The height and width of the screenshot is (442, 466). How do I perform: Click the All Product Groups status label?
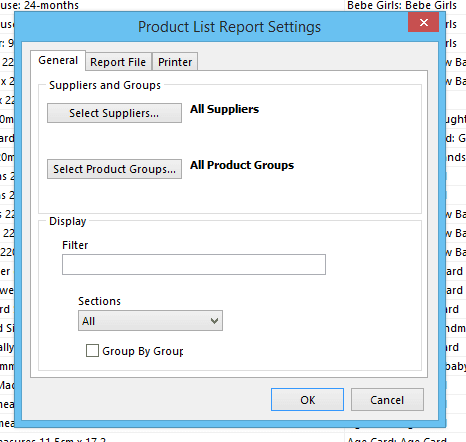tap(242, 165)
